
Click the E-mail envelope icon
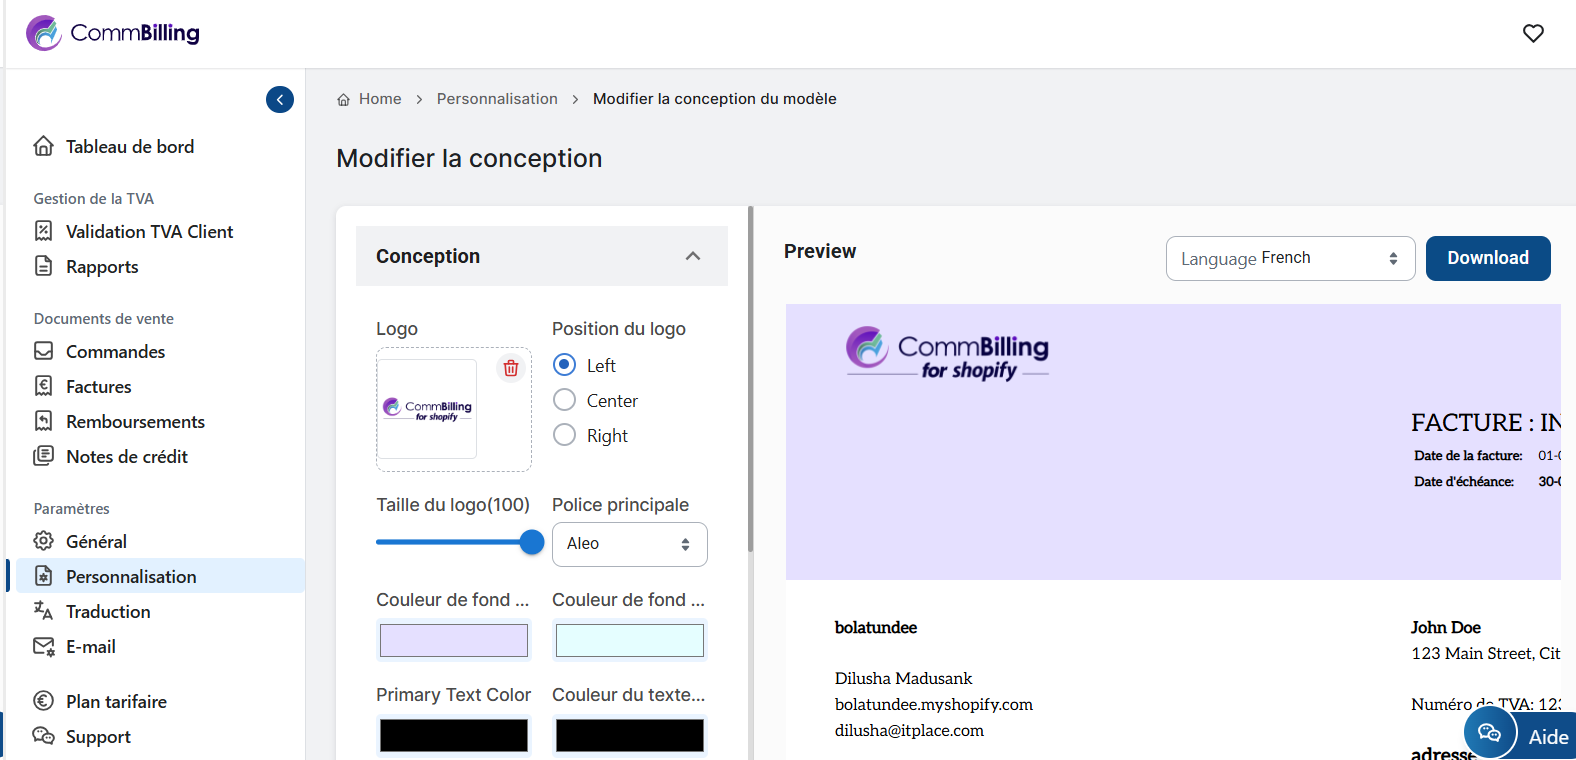43,646
